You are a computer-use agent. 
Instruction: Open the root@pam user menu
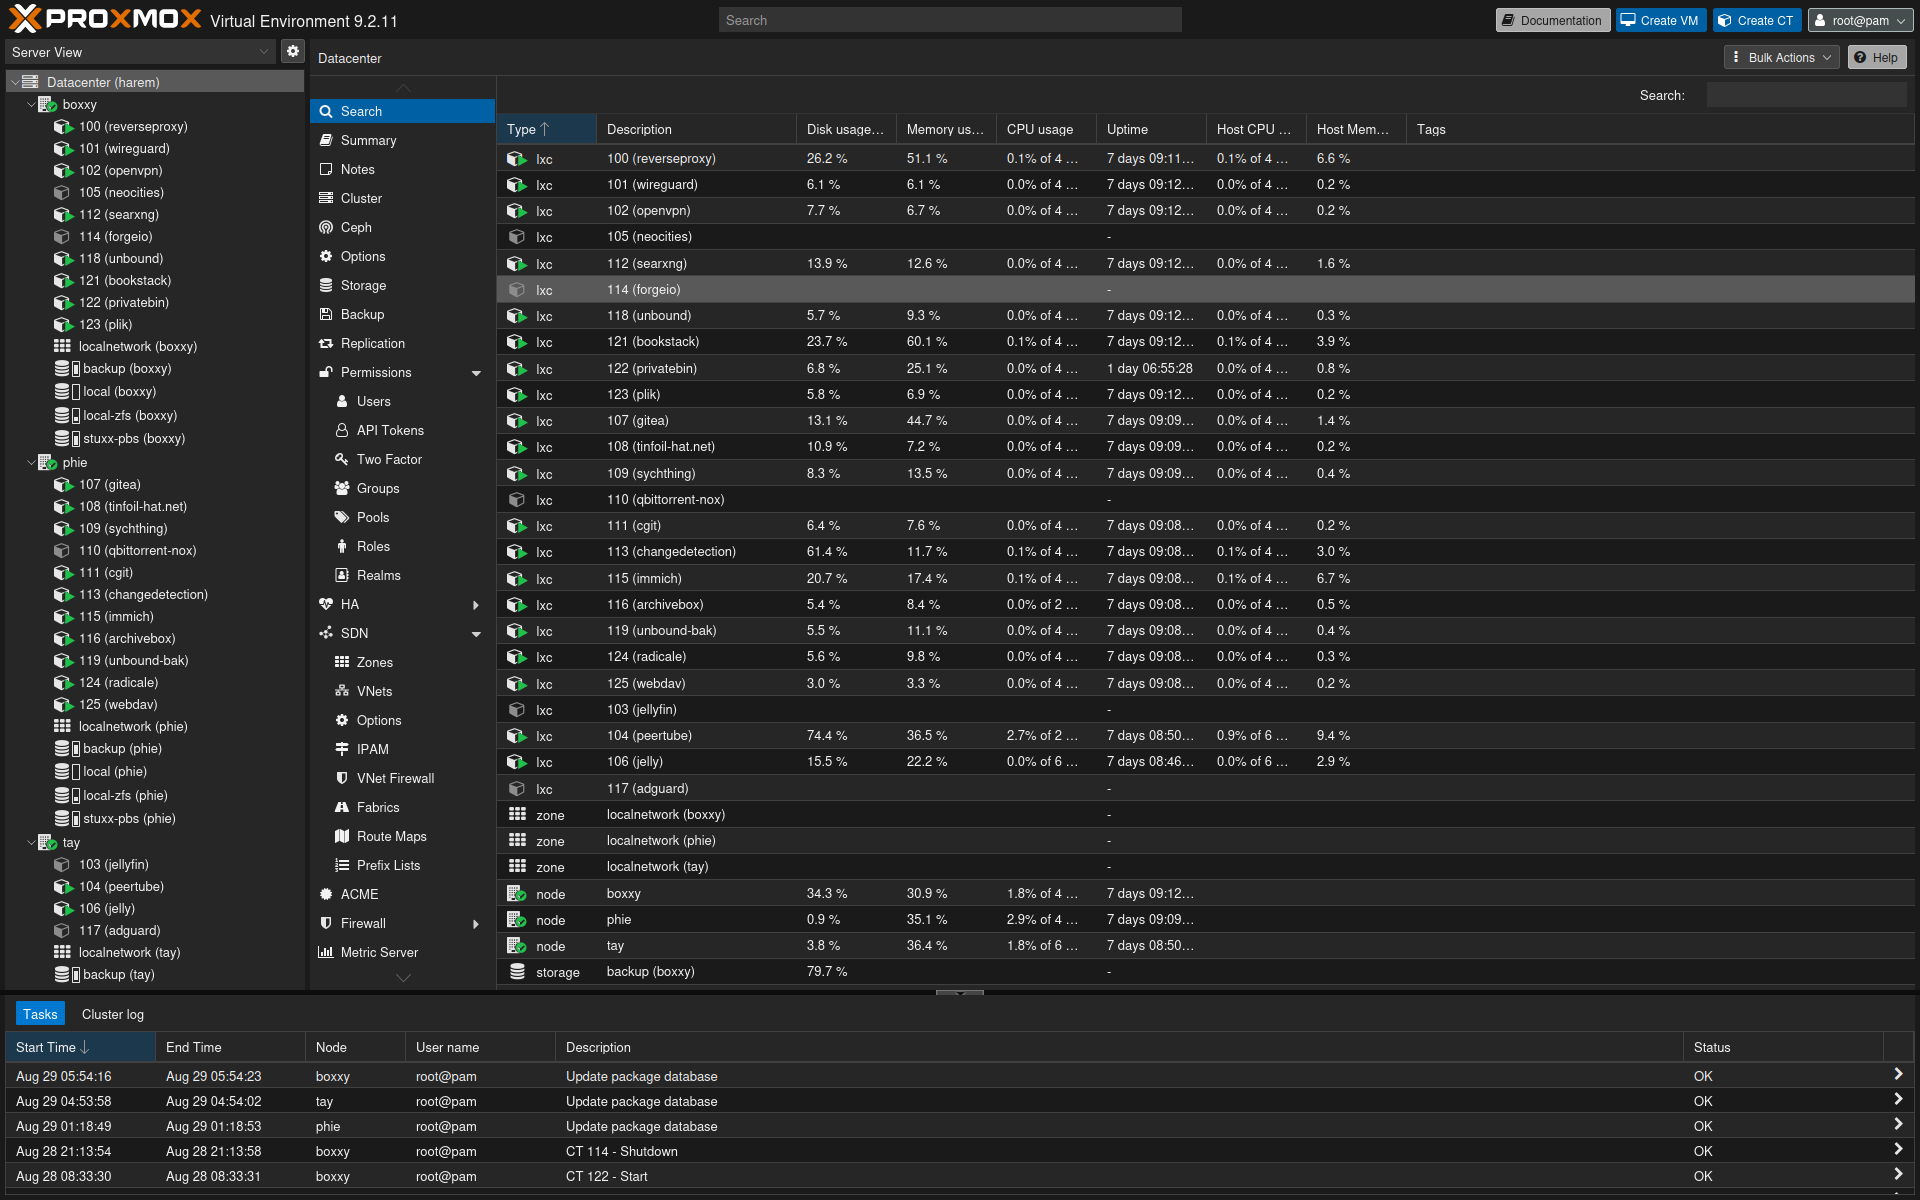[1860, 20]
